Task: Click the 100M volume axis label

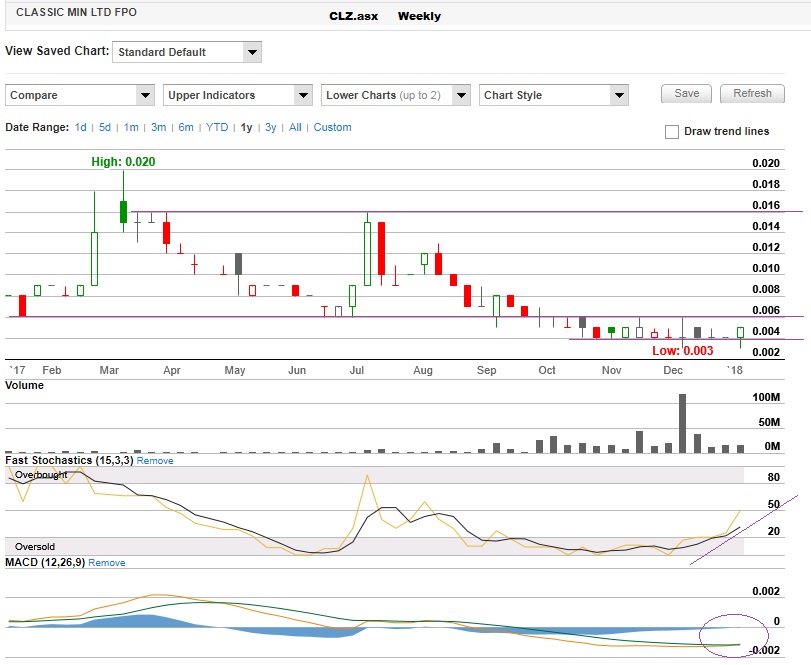Action: pos(766,398)
